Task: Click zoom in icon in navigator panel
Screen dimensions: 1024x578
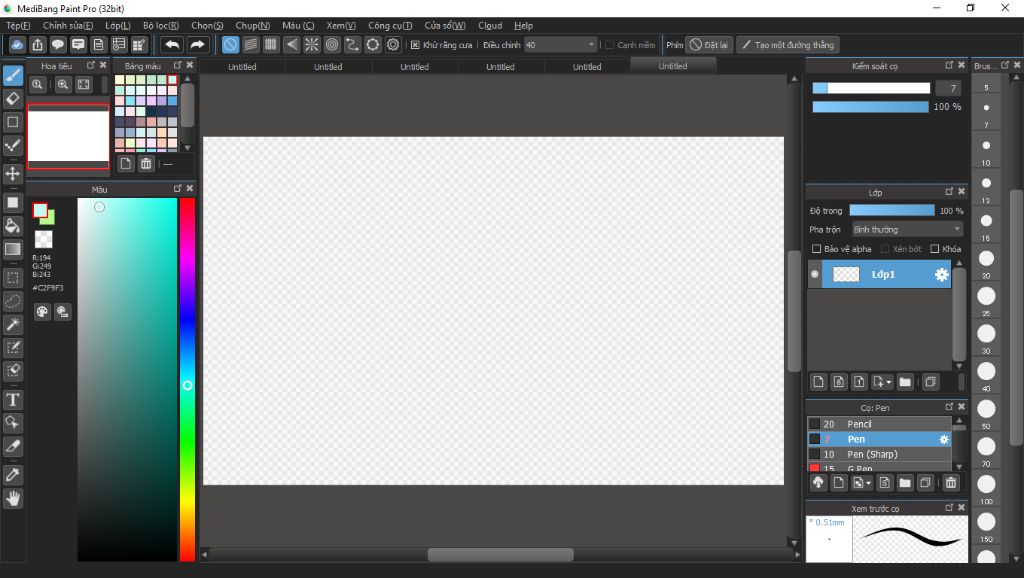Action: (63, 84)
